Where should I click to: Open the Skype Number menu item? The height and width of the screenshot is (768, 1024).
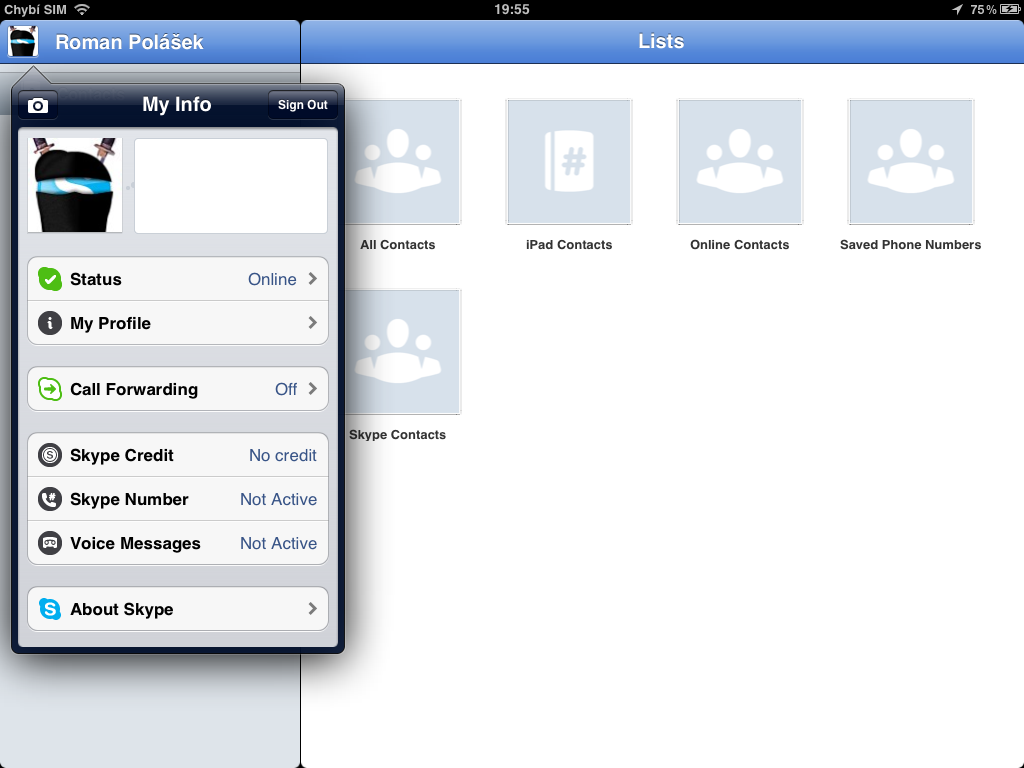click(178, 500)
